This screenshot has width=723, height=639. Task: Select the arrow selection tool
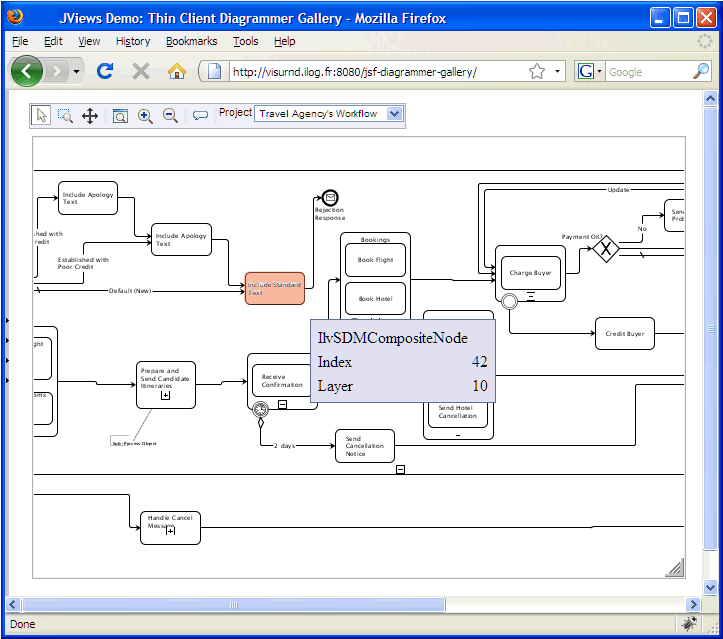[x=41, y=115]
